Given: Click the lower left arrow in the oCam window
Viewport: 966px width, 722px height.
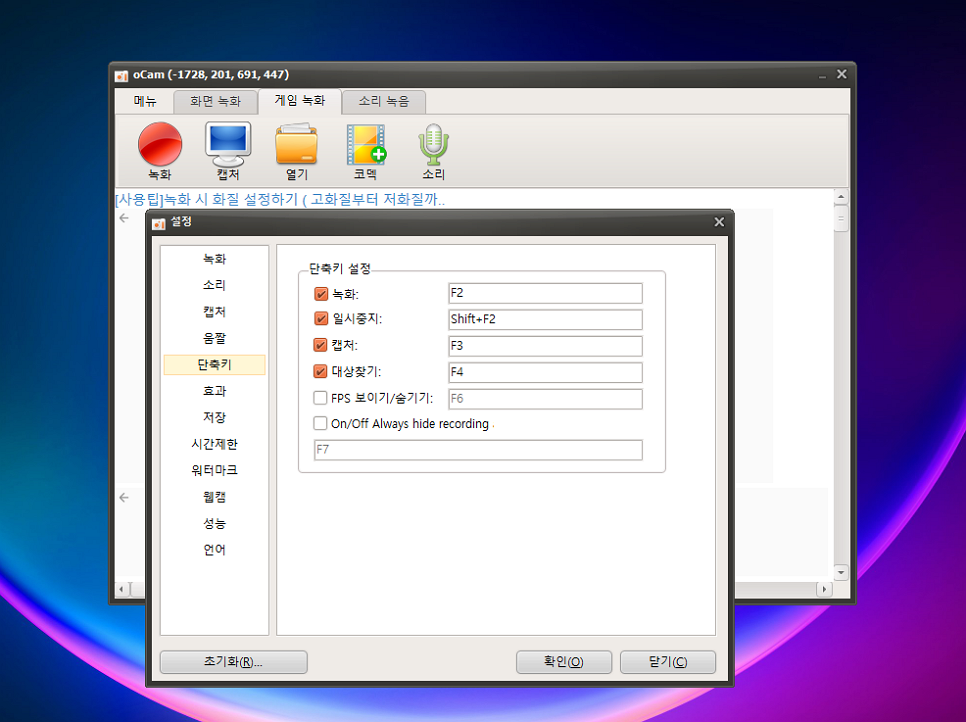Looking at the screenshot, I should click(124, 498).
